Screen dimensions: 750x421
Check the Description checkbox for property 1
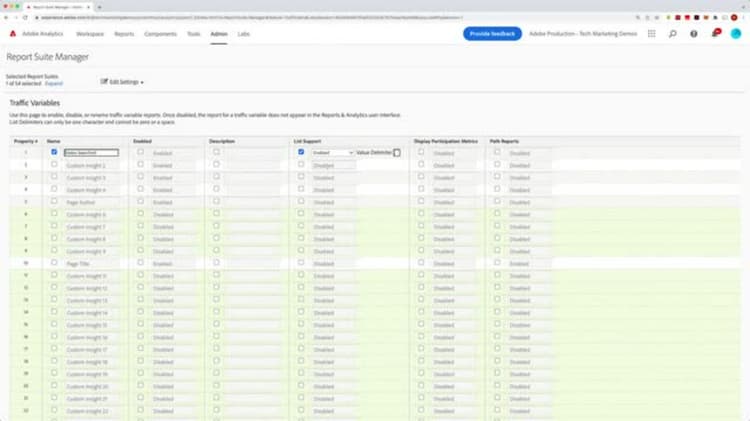coord(216,152)
